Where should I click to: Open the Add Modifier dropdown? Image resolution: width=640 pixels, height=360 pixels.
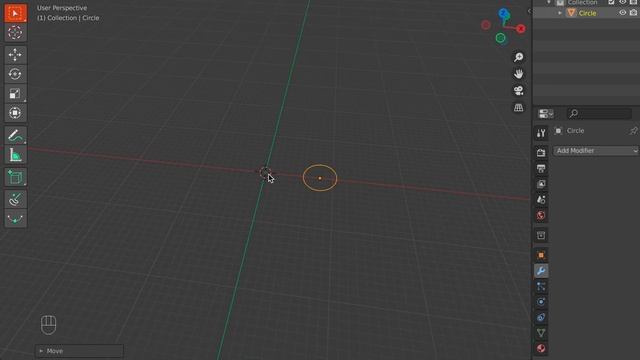coord(596,151)
